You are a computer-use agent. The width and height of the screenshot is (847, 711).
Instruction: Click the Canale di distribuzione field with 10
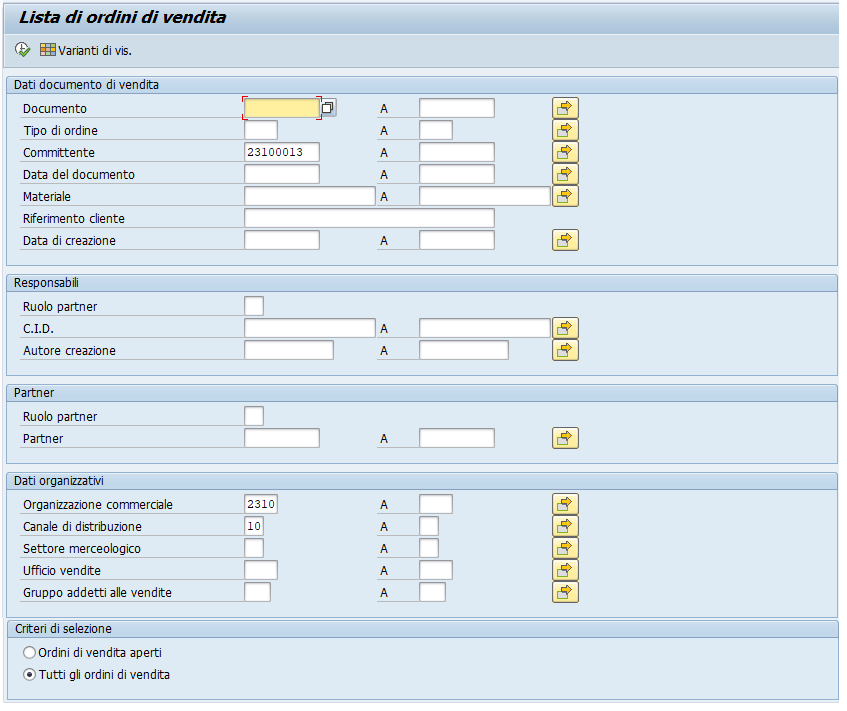[254, 526]
